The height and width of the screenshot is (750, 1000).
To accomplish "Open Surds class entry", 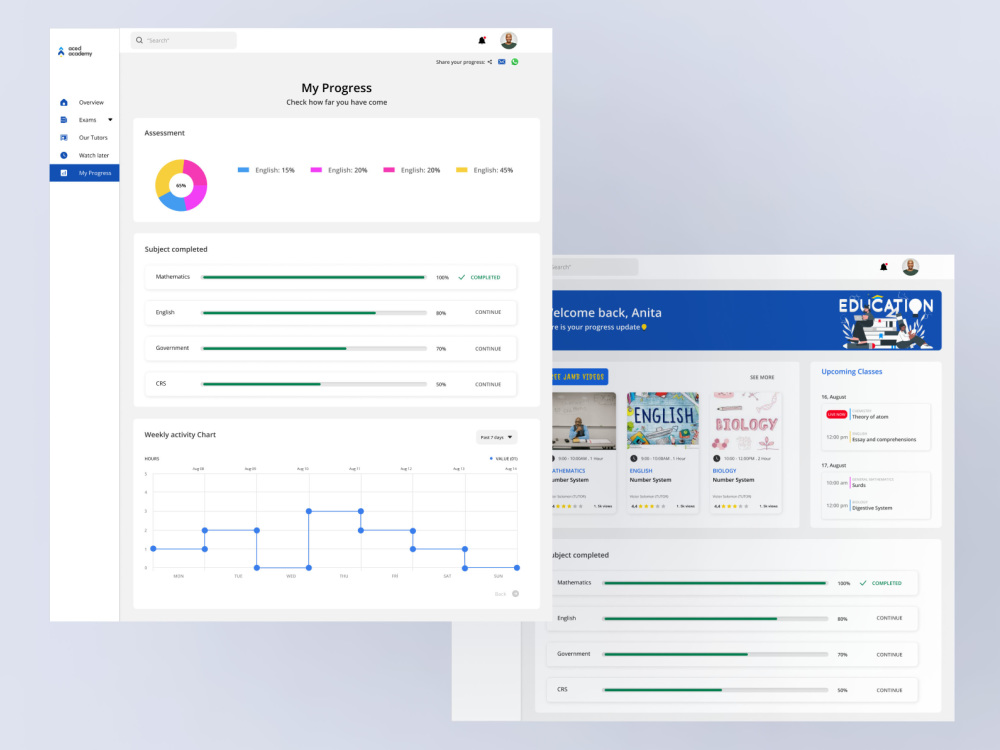I will (x=859, y=485).
